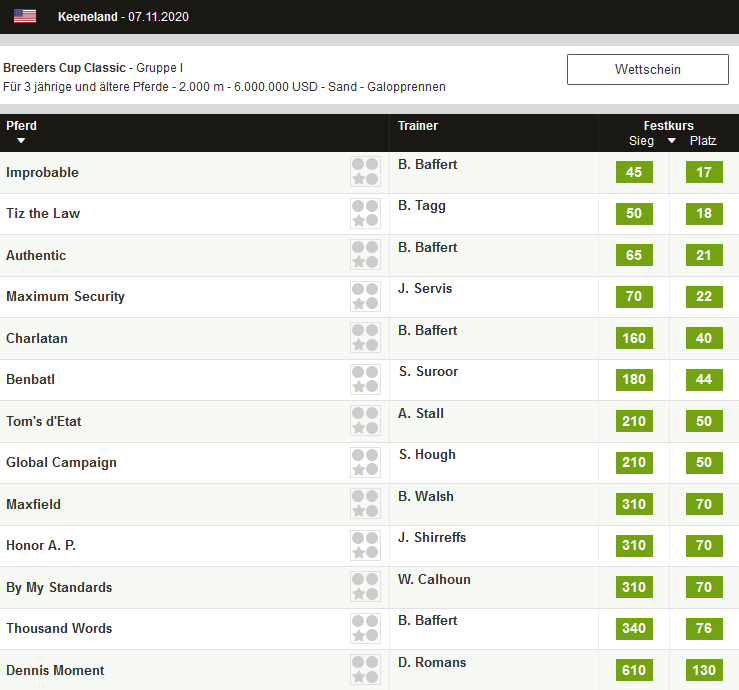Select win odds 340 for Thousand Words
The height and width of the screenshot is (690, 739).
(x=634, y=628)
